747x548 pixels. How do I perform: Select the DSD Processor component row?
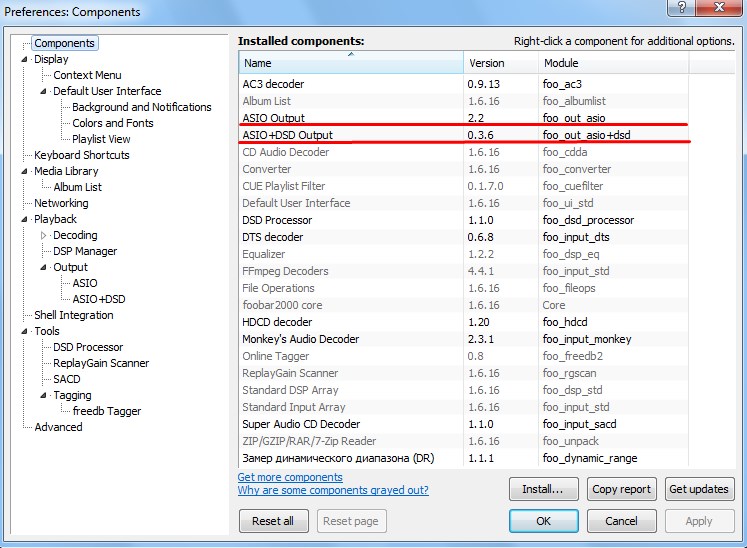[464, 220]
